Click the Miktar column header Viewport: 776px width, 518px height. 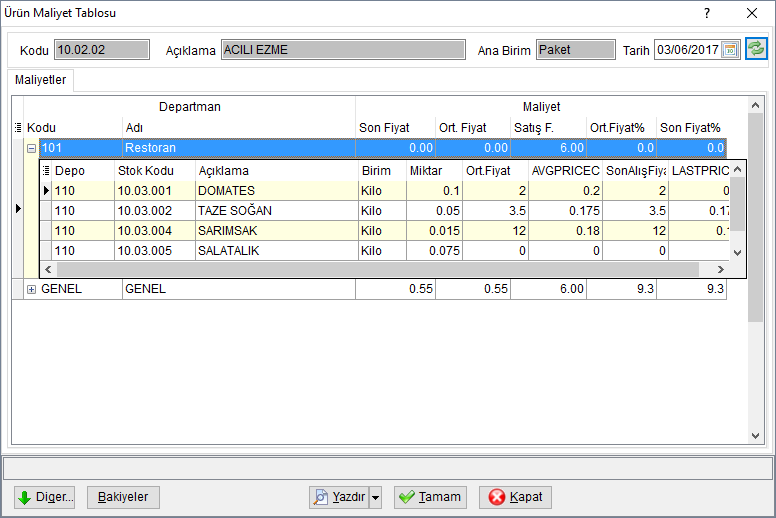click(x=435, y=171)
